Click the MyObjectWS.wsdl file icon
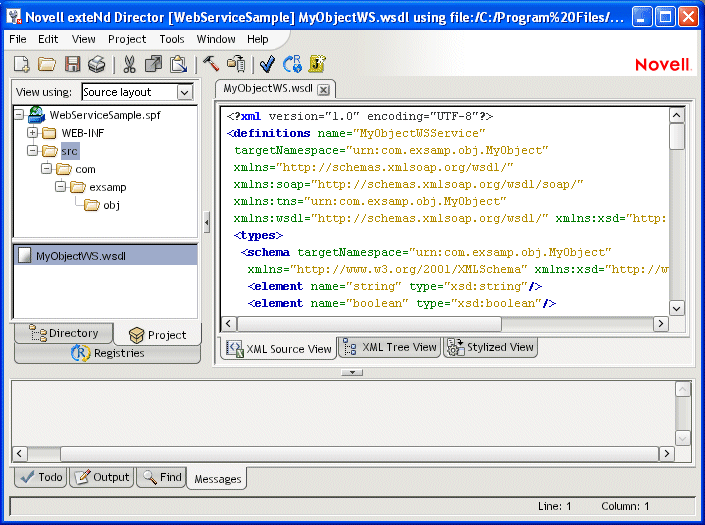Viewport: 705px width, 525px height. pos(24,256)
